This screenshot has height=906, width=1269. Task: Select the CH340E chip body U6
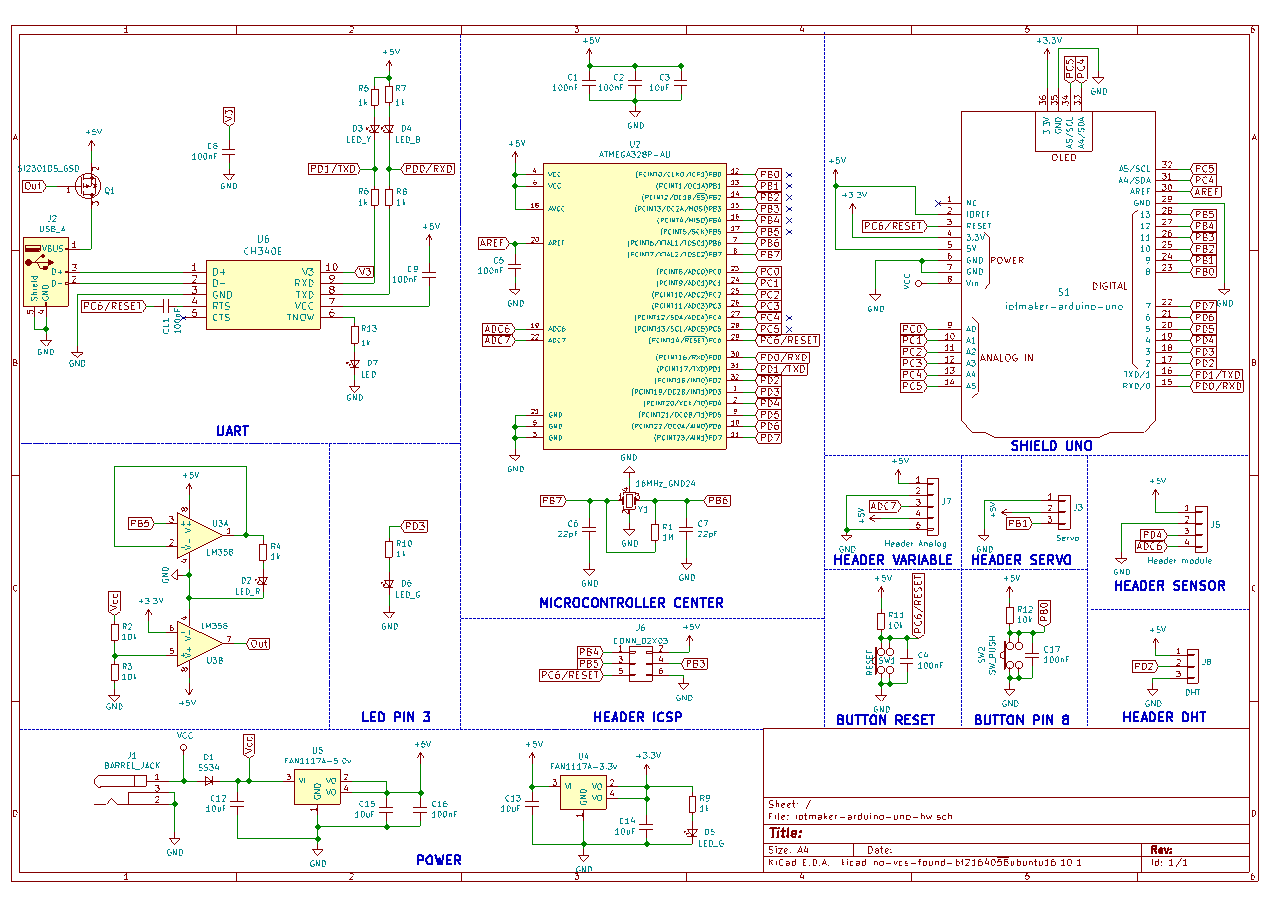263,293
